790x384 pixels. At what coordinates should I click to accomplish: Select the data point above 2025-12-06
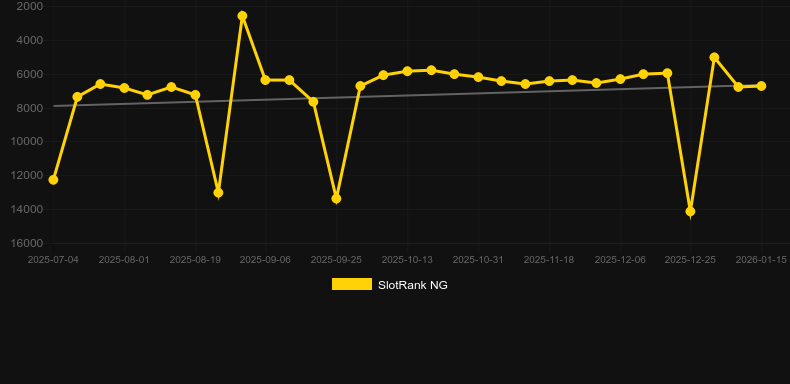[620, 79]
